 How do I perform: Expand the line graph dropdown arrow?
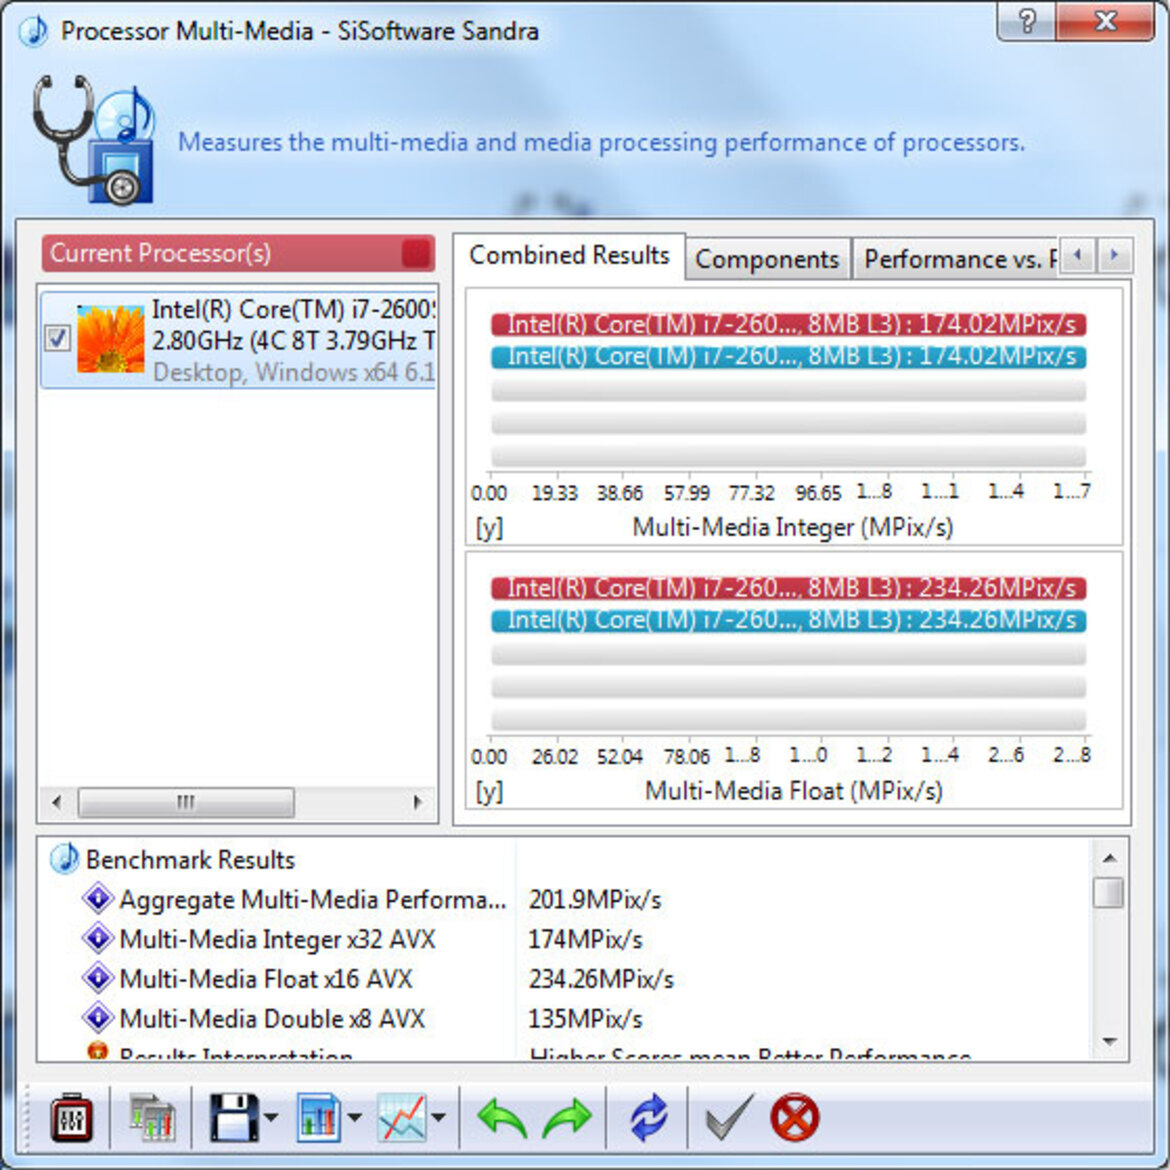click(439, 1118)
